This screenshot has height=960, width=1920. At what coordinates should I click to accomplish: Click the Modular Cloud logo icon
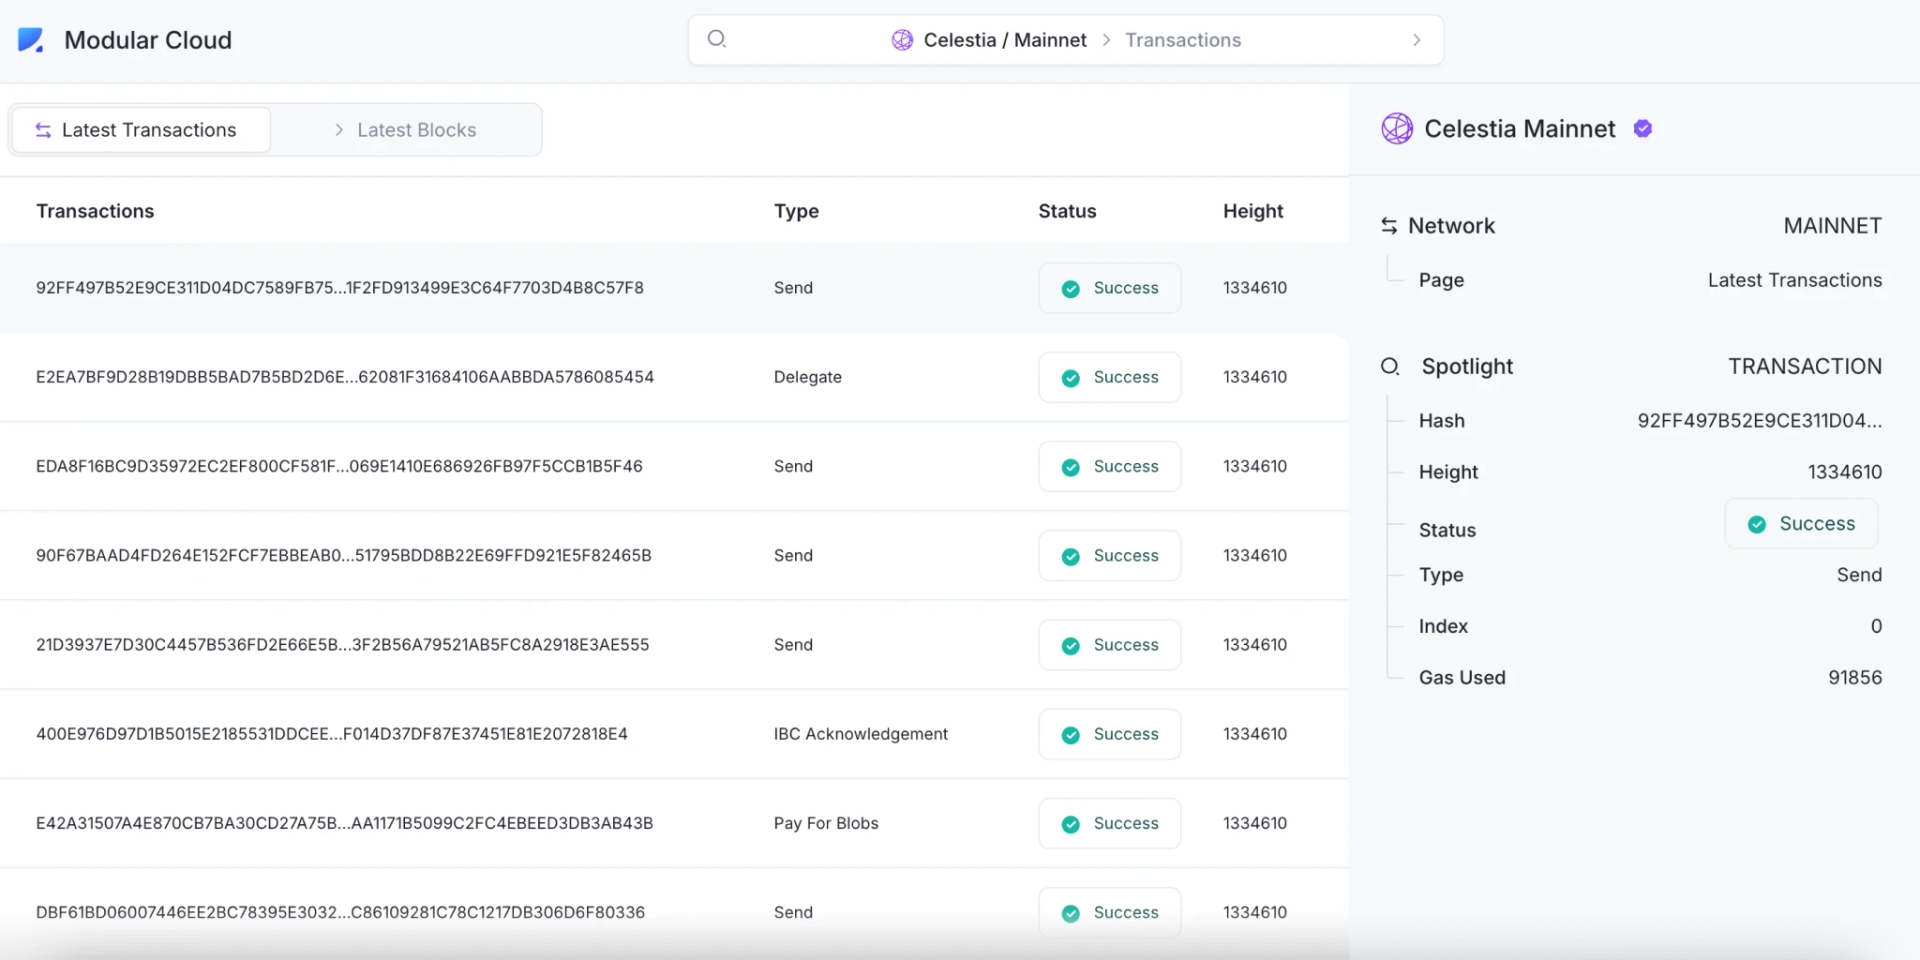[31, 40]
